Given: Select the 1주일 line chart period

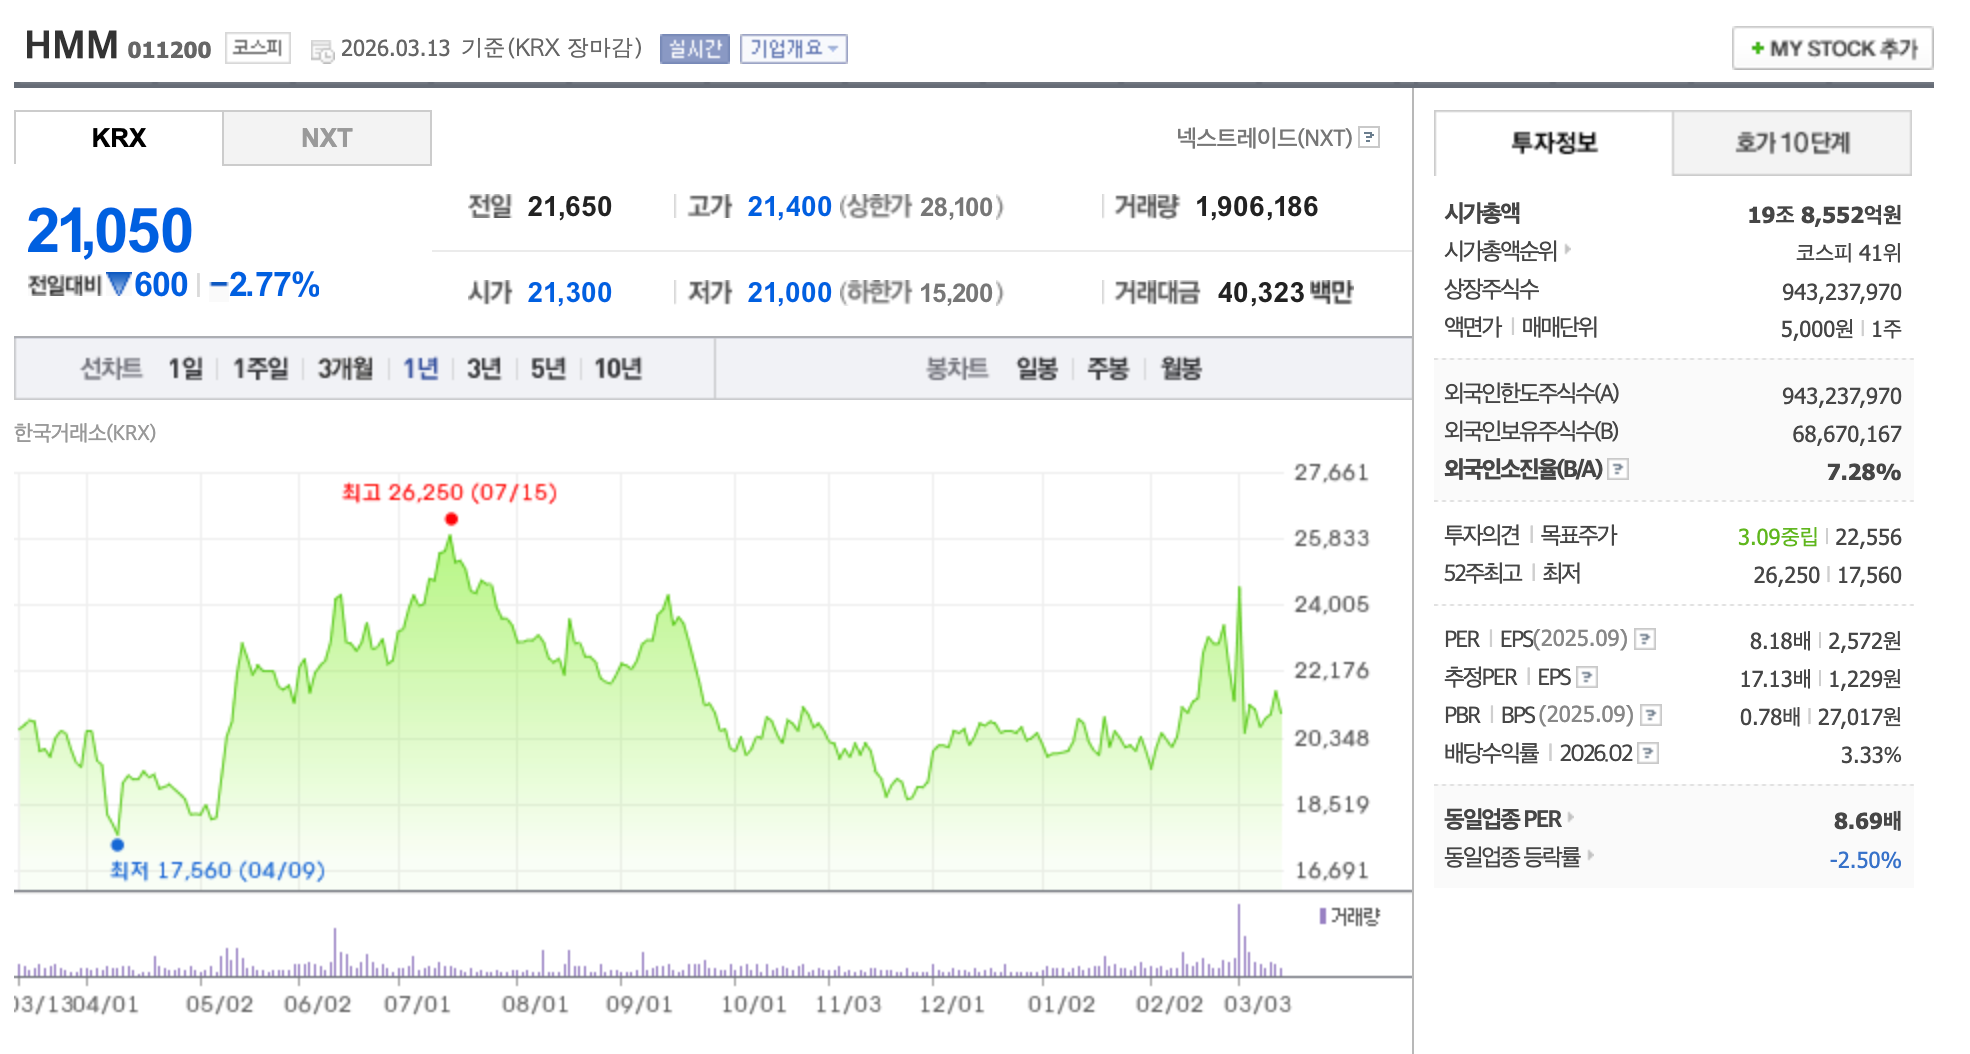Looking at the screenshot, I should coord(260,369).
